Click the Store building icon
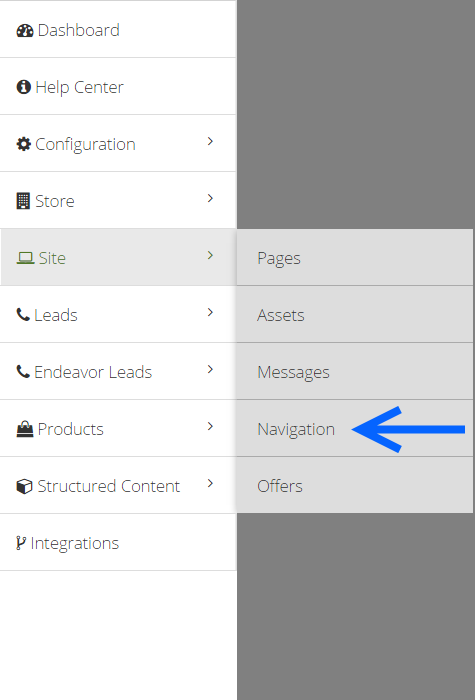 [x=23, y=201]
